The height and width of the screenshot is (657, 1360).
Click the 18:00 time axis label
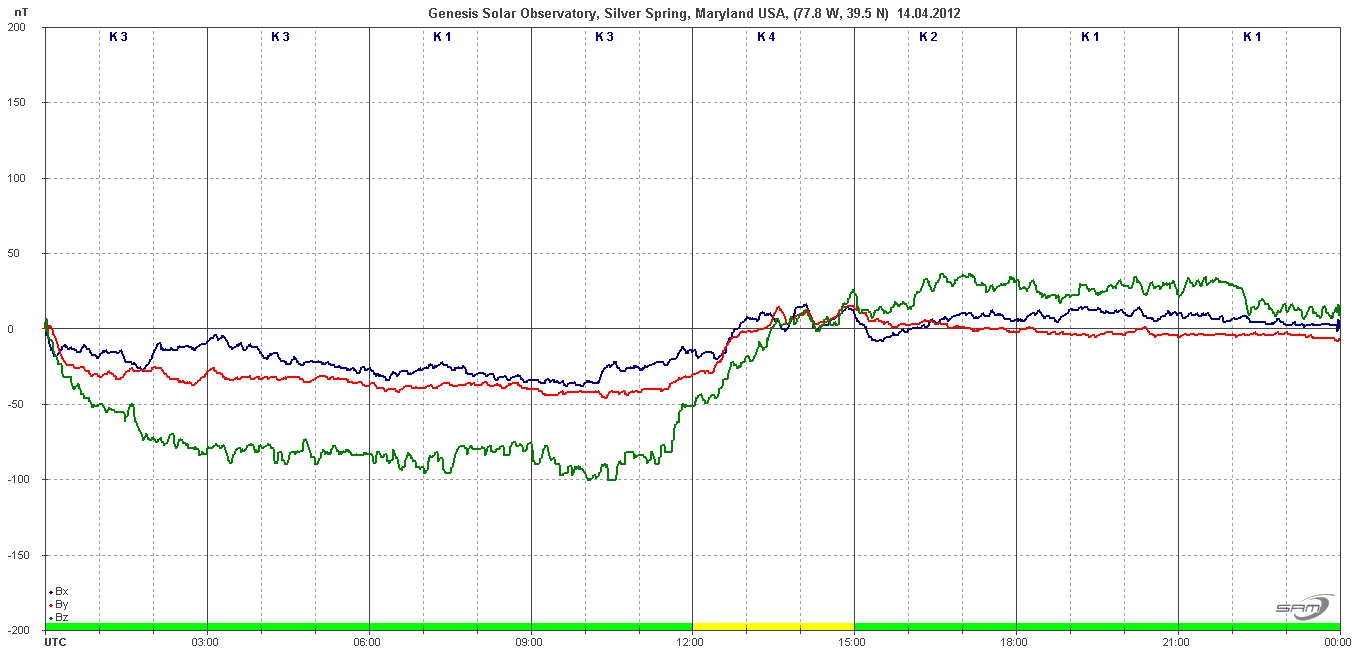click(1016, 642)
